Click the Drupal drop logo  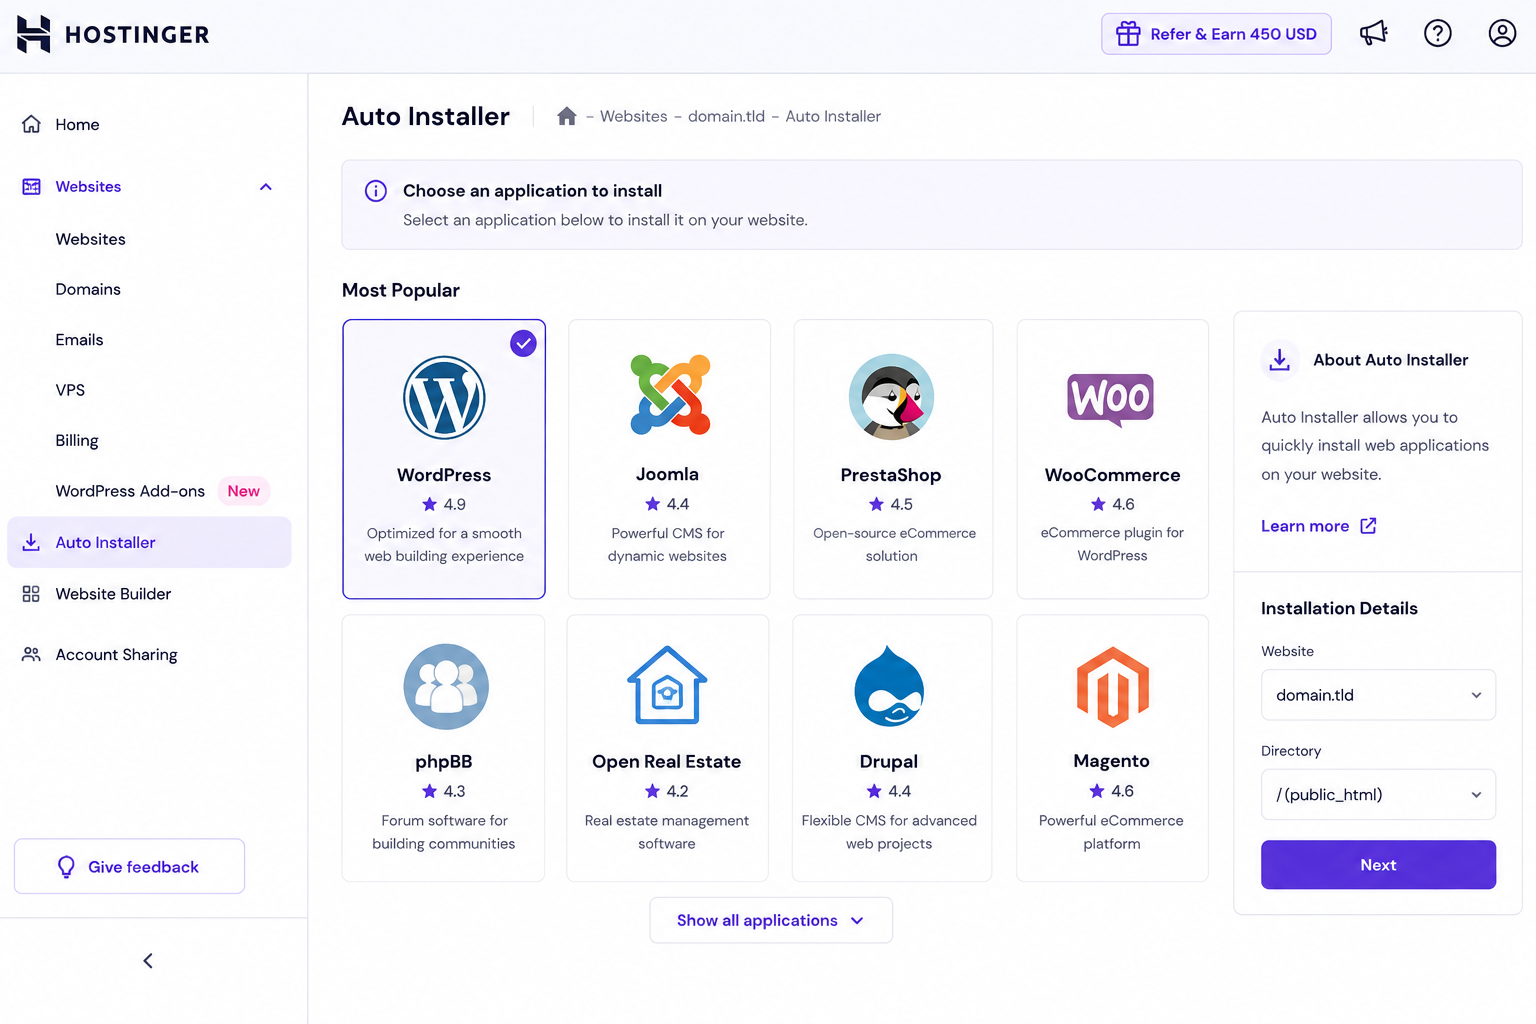[889, 686]
